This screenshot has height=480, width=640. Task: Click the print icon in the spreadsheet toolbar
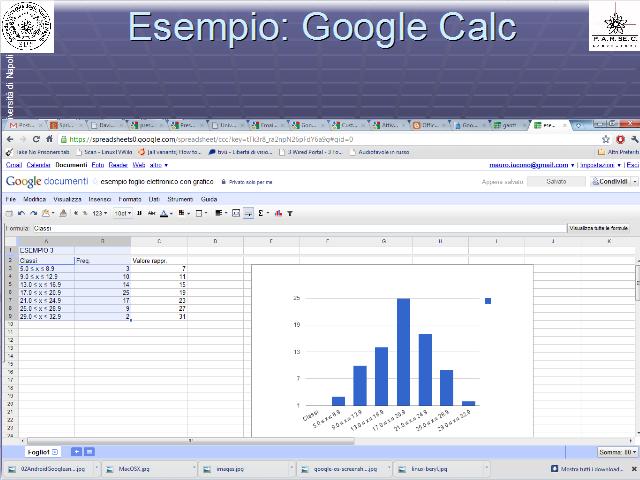(9, 213)
